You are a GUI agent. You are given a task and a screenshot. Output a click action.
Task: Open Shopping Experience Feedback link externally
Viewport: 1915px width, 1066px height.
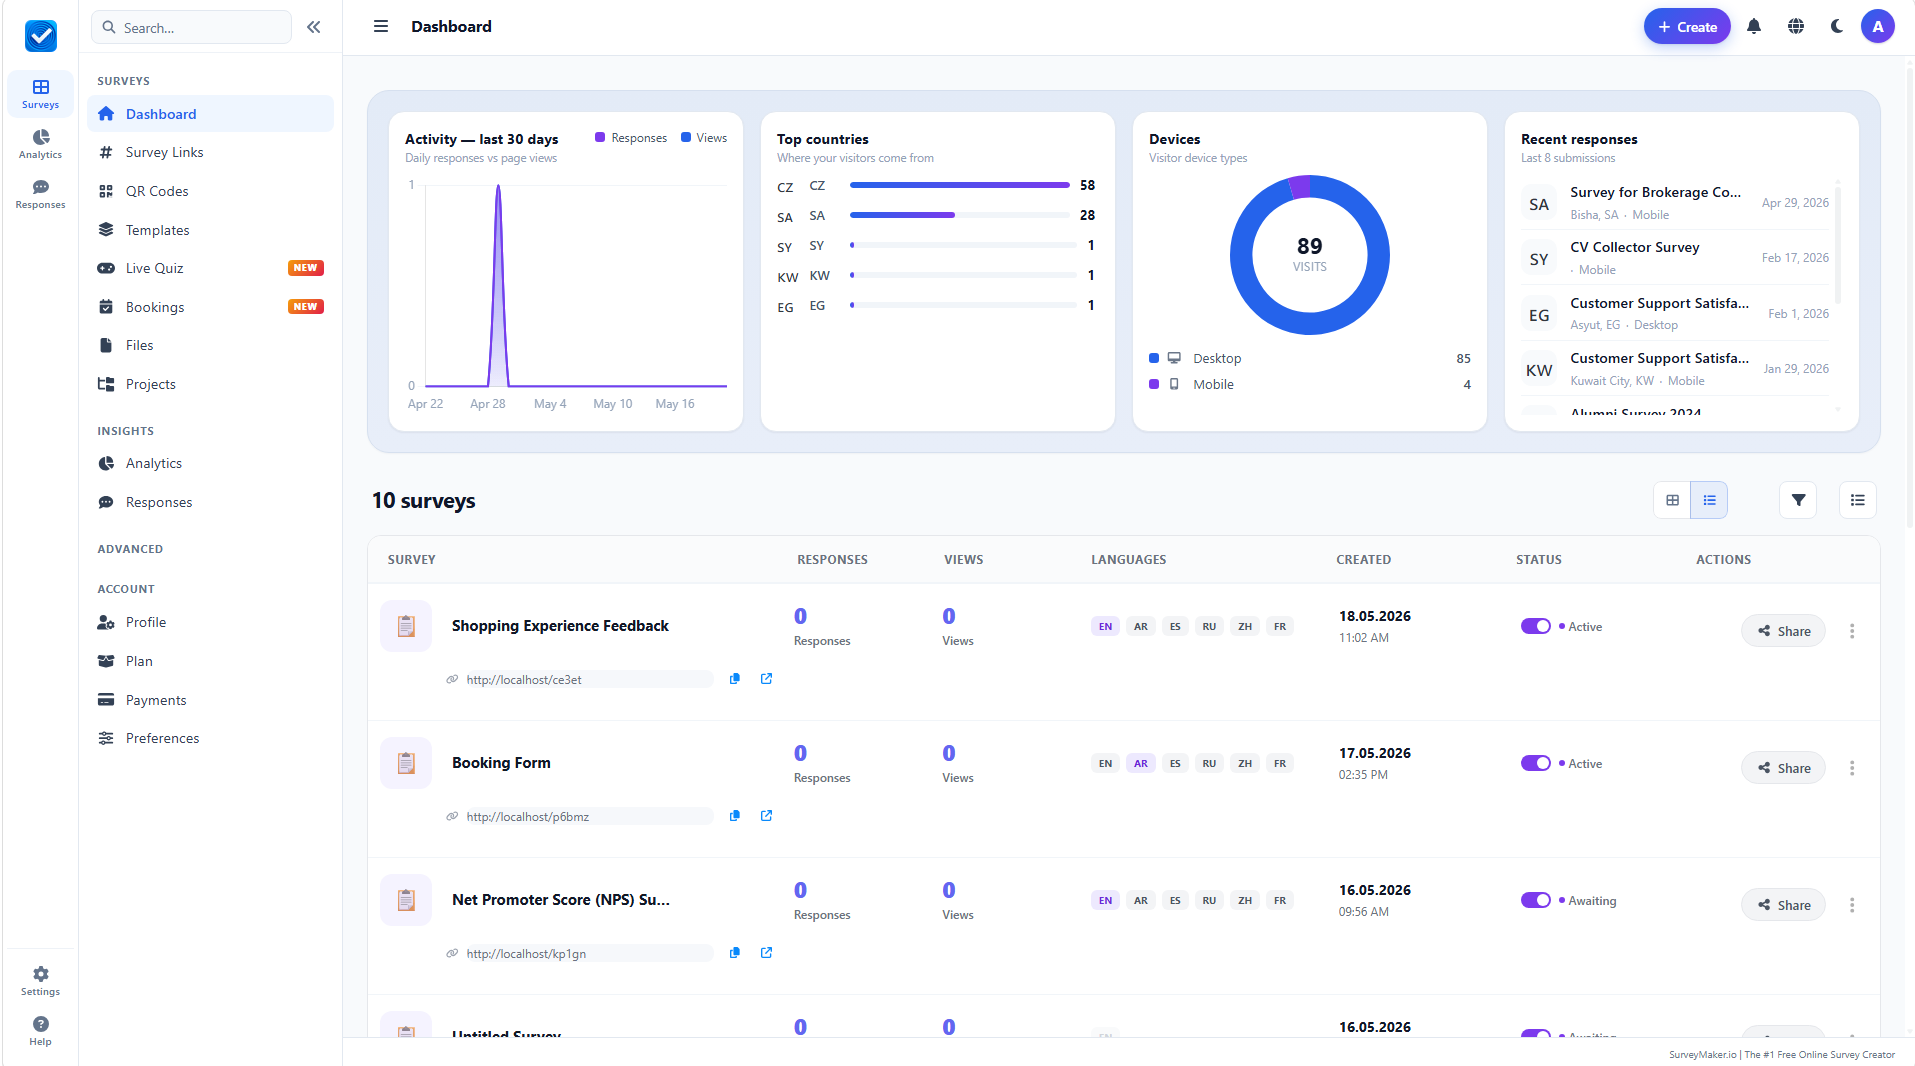coord(767,679)
